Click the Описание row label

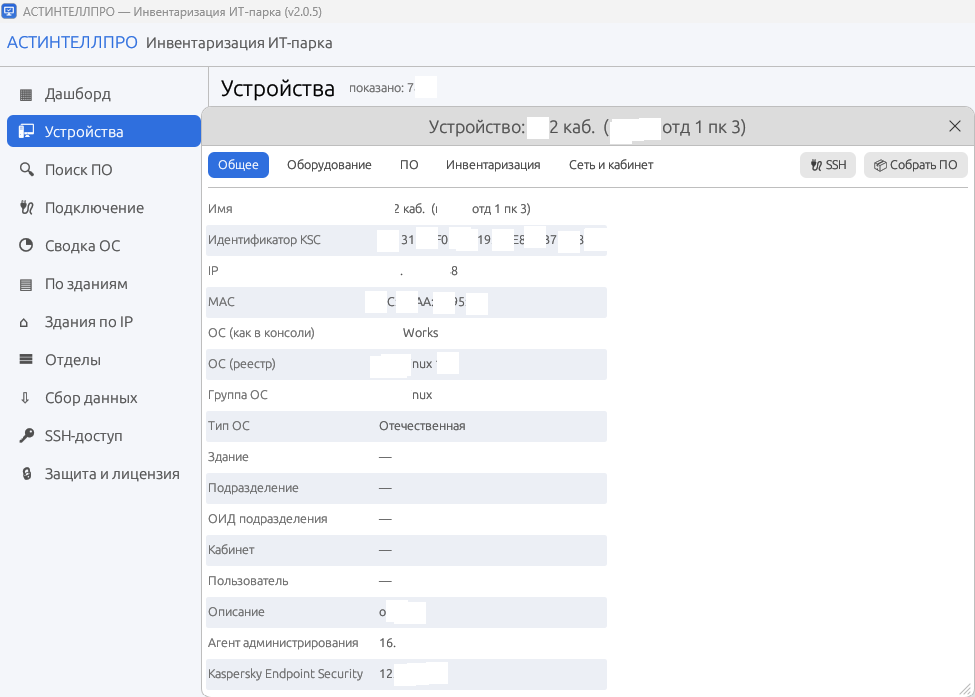[236, 612]
